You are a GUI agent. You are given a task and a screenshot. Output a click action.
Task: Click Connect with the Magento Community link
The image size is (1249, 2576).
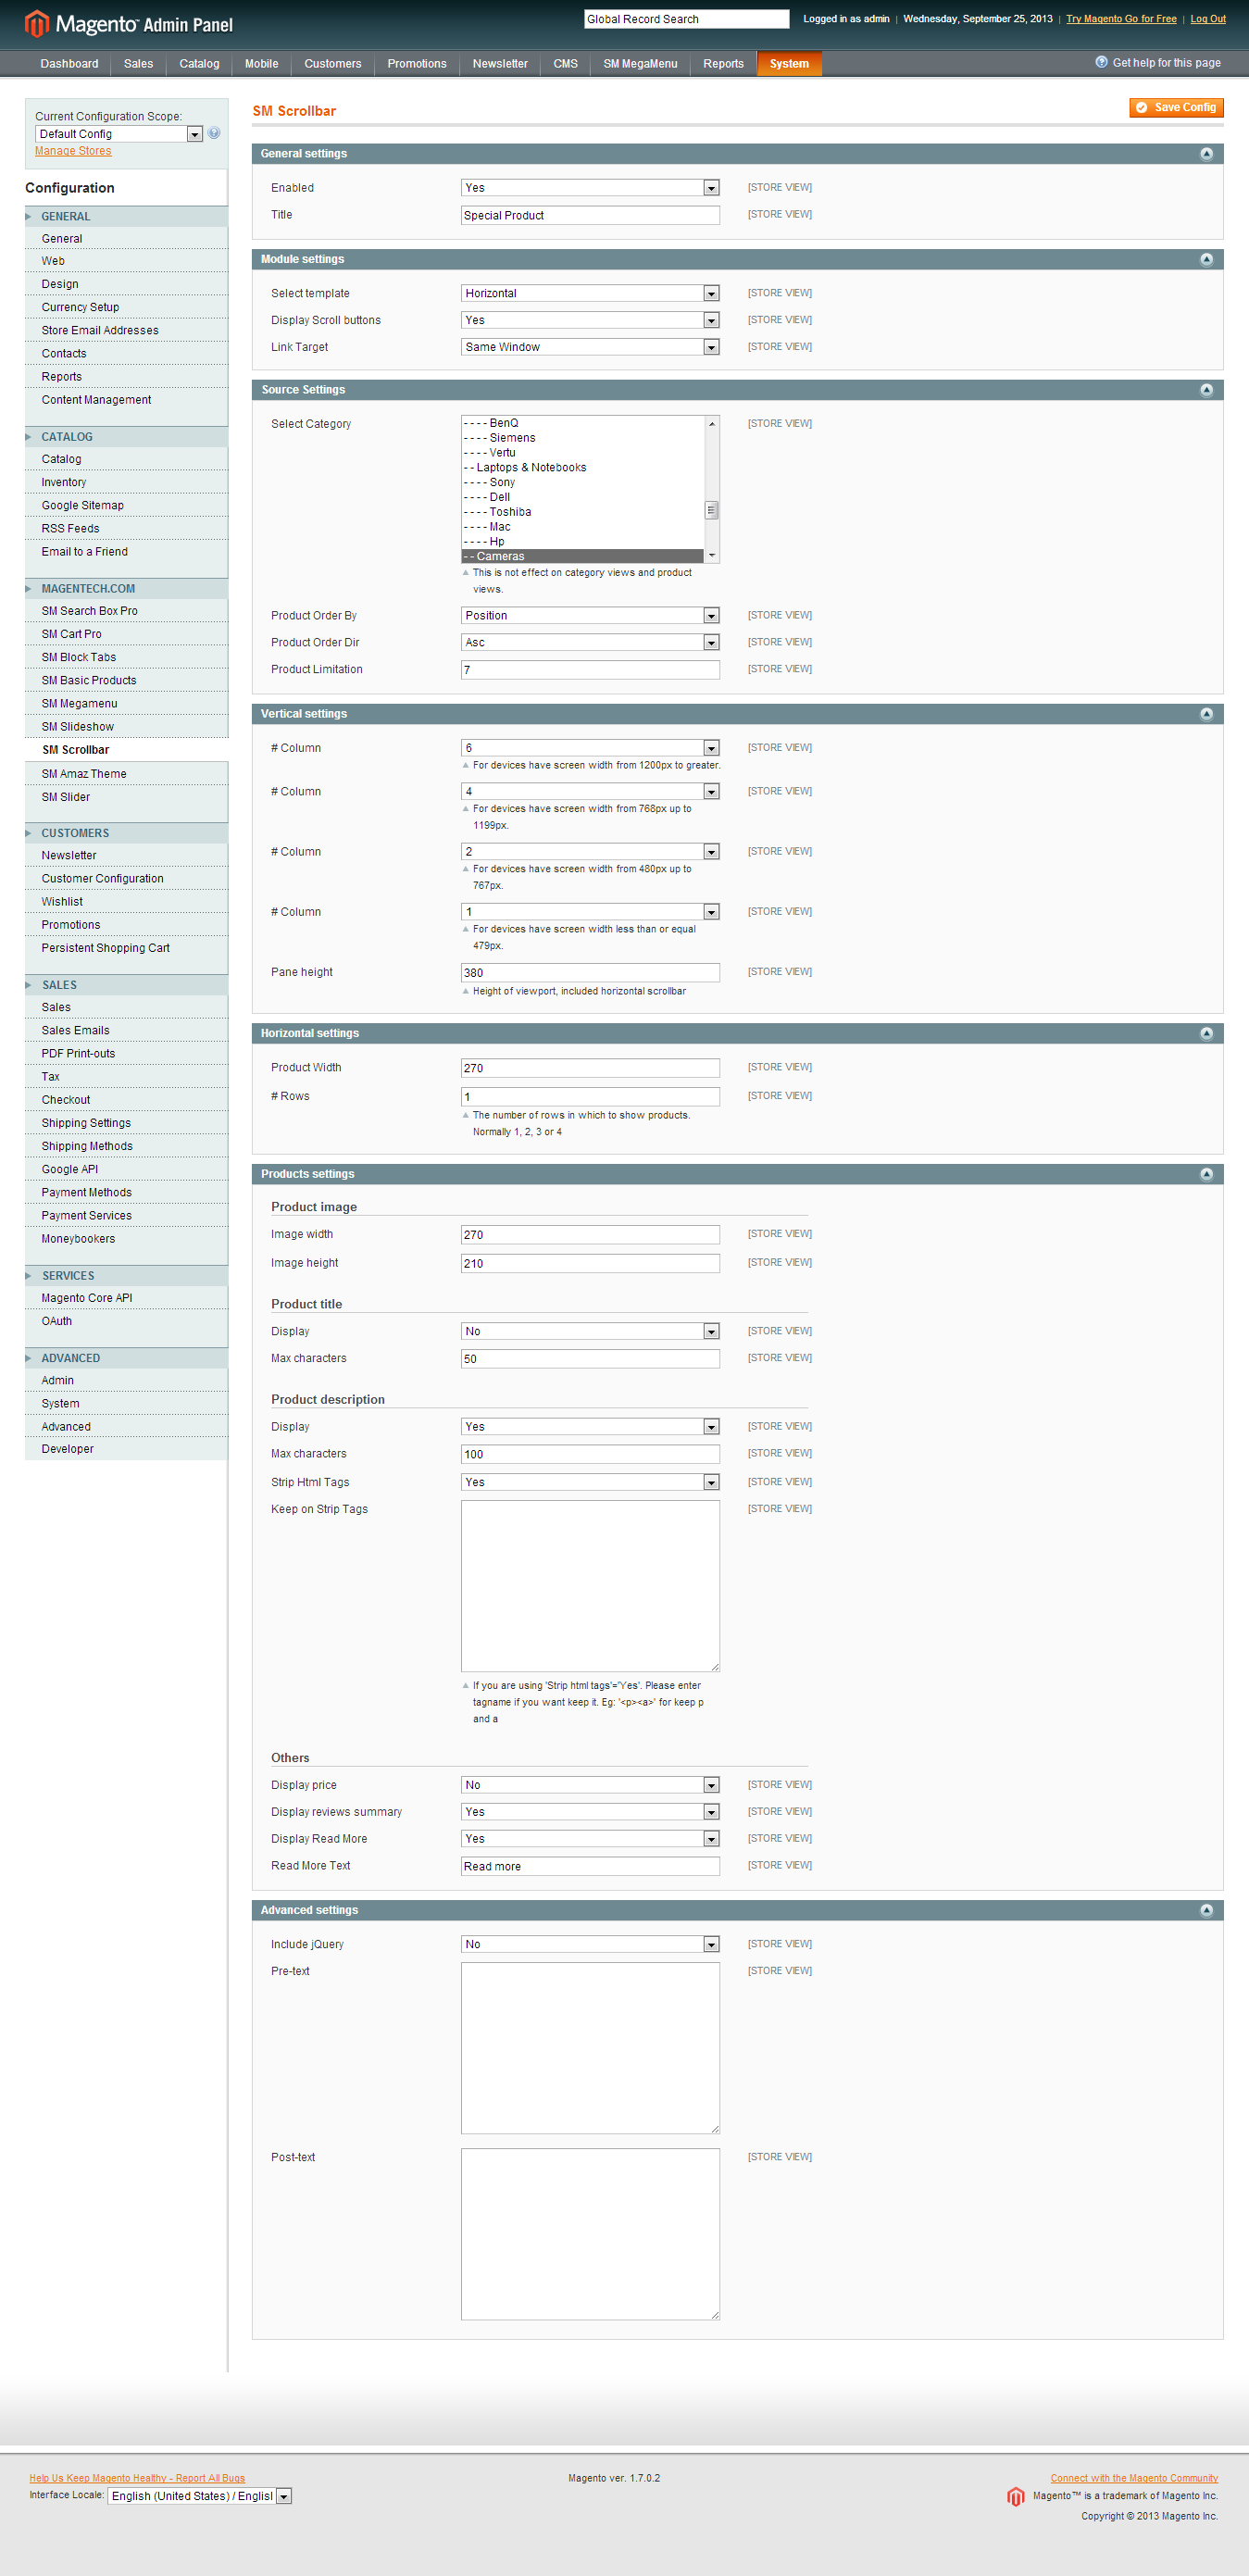(1134, 2478)
